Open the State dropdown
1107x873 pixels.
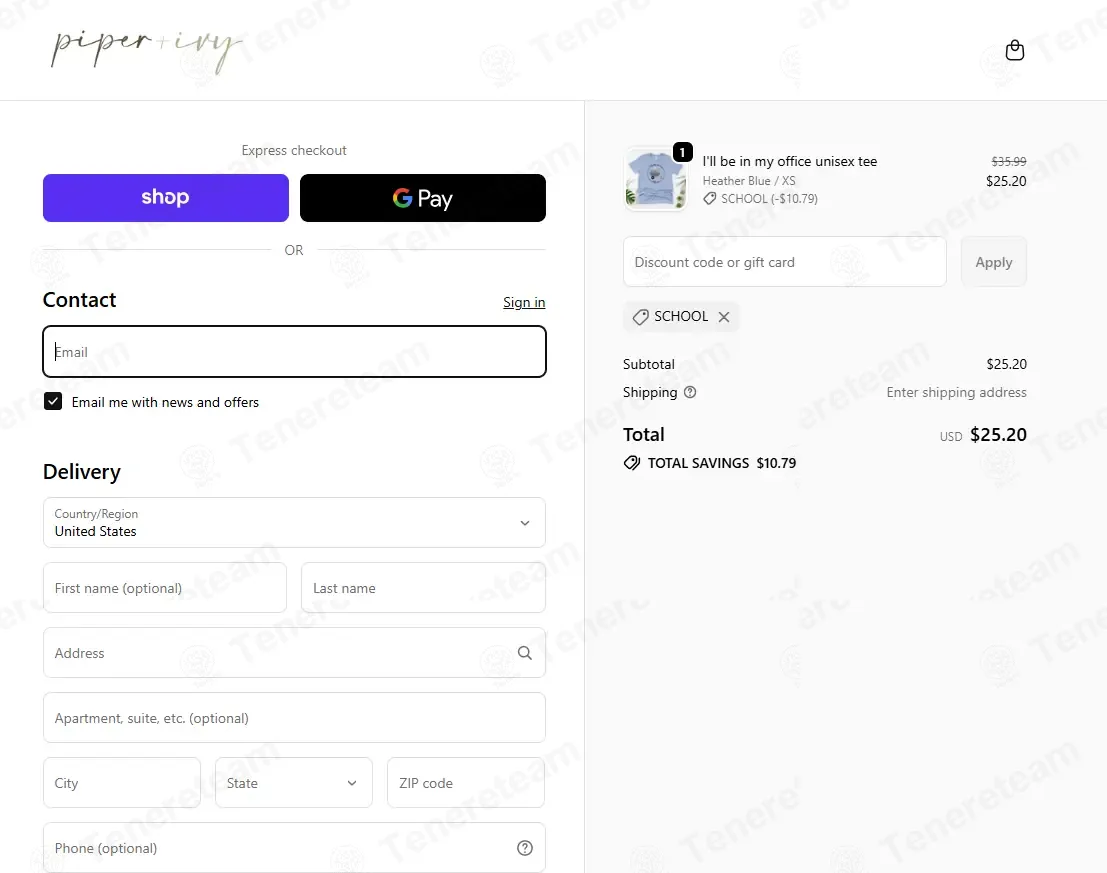294,783
